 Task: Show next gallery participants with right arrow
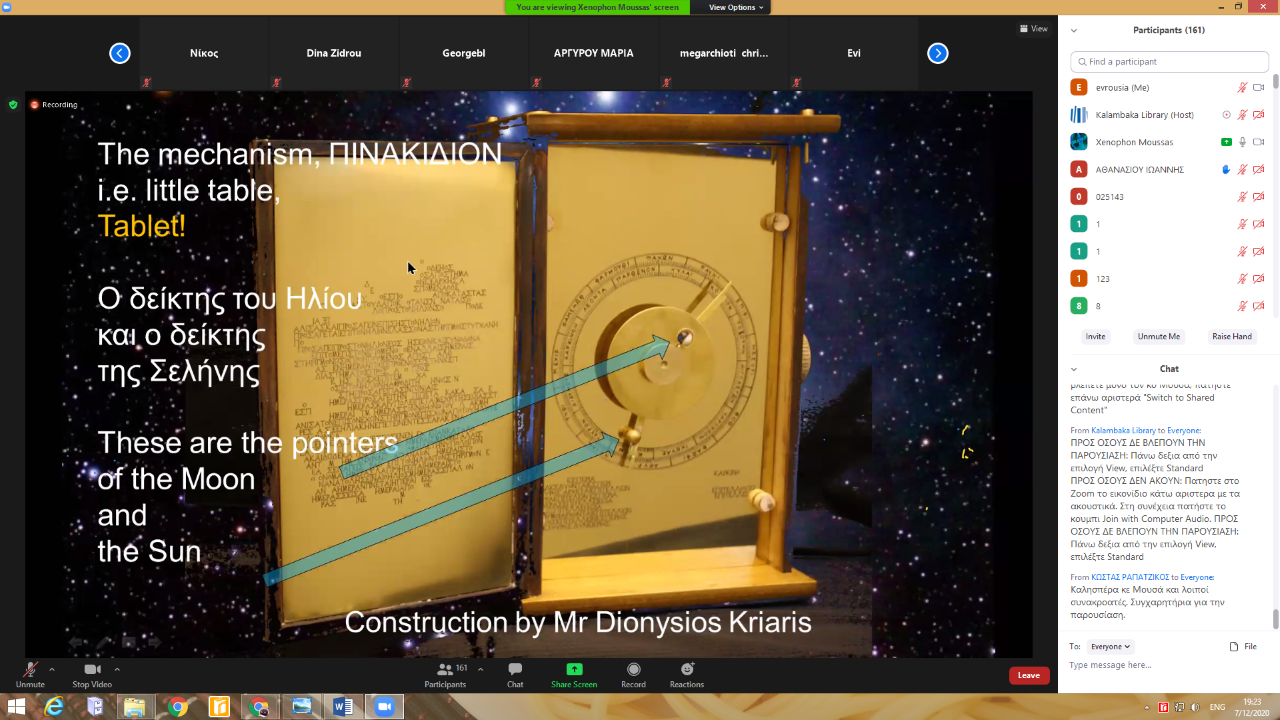click(937, 54)
